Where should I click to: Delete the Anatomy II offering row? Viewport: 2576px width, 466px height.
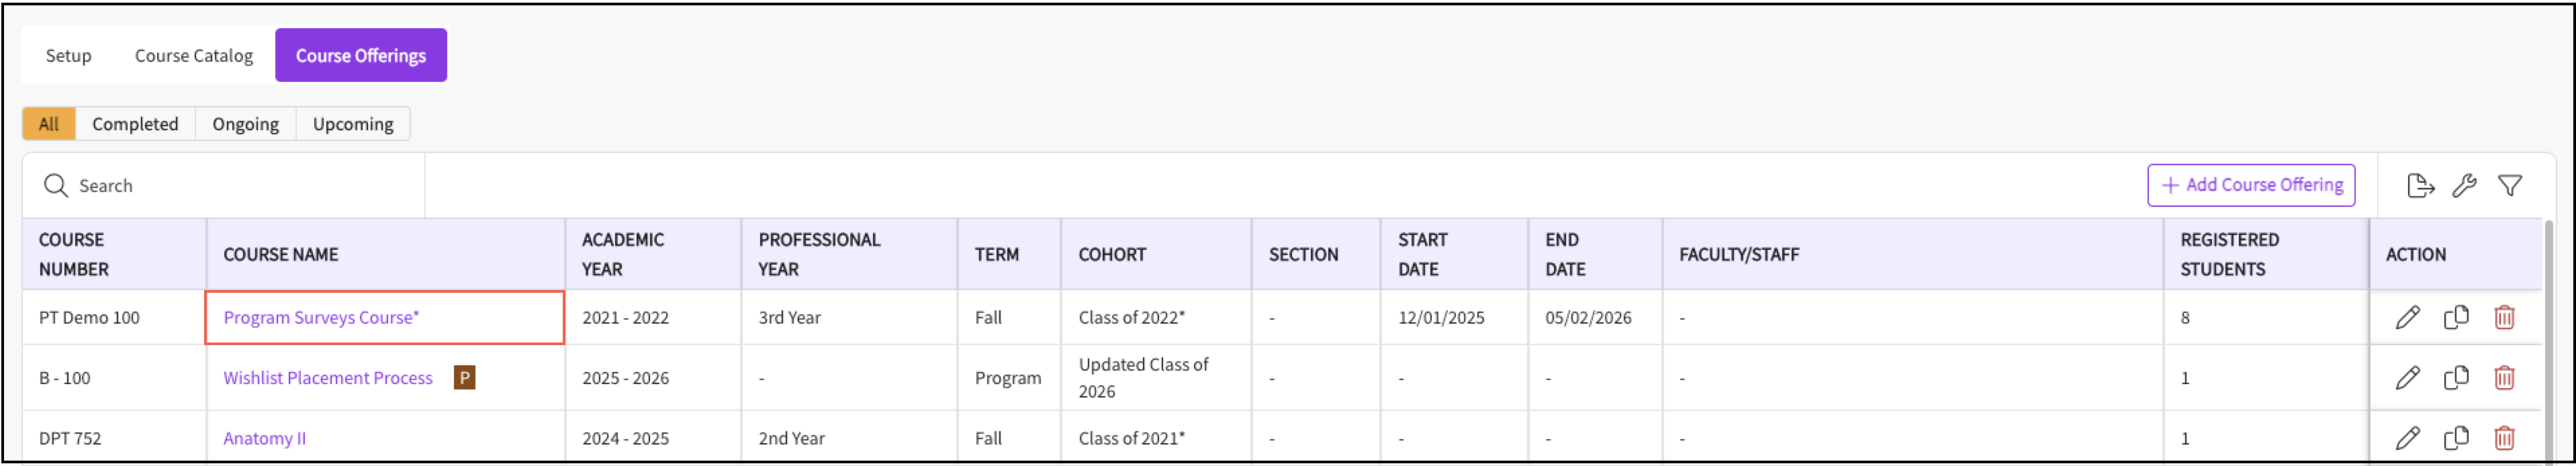[x=2504, y=438]
